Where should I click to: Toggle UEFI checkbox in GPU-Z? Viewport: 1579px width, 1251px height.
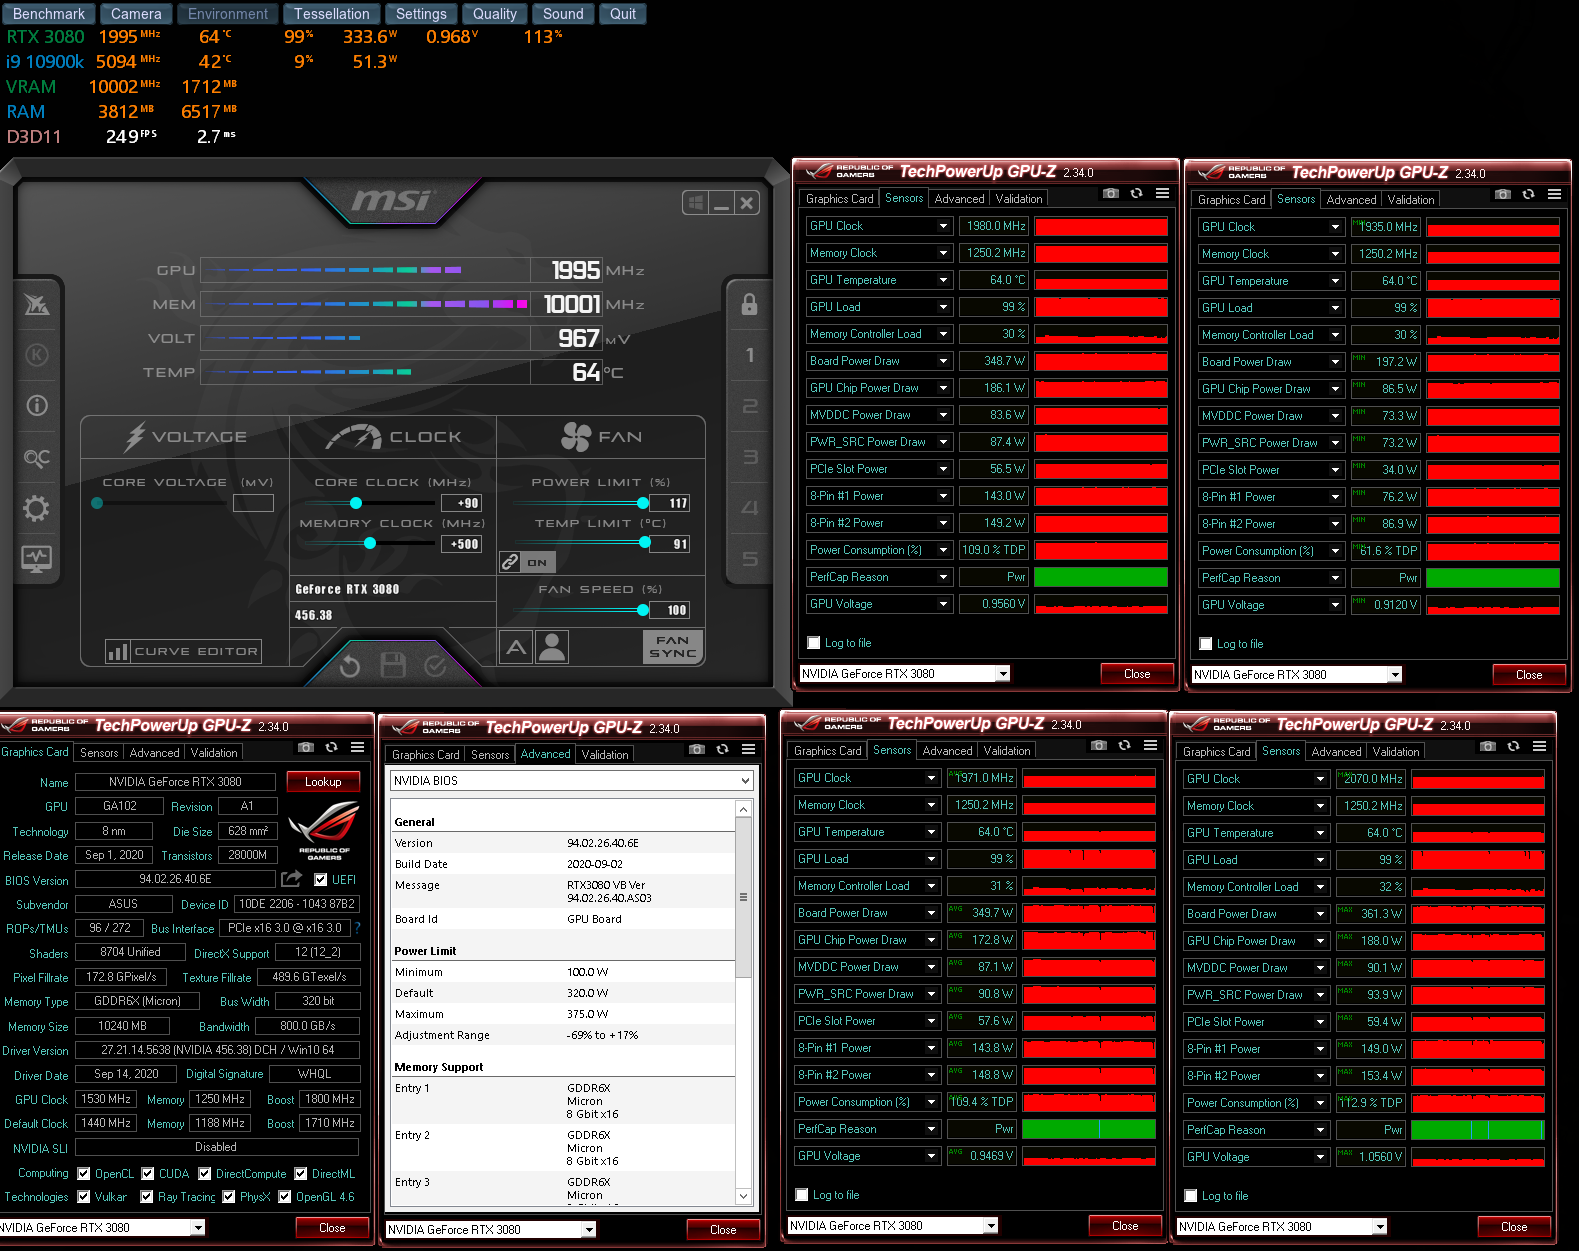coord(320,880)
